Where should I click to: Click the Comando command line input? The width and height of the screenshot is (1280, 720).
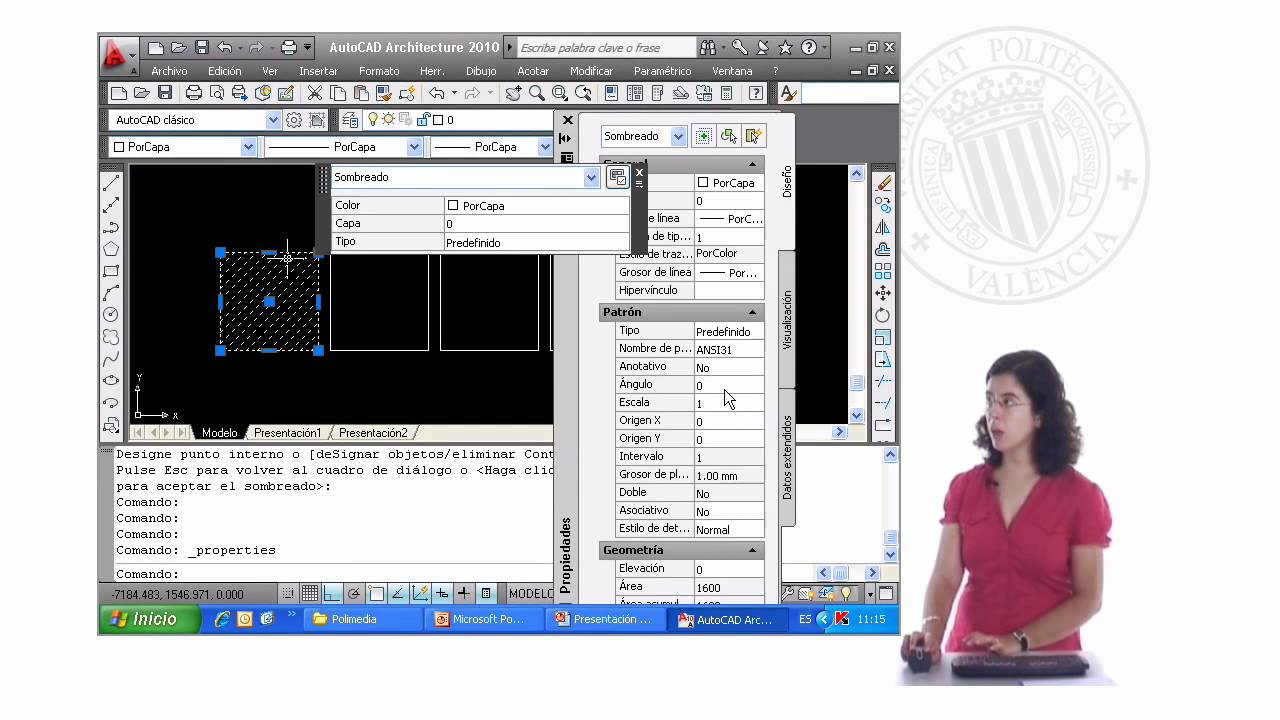point(335,574)
